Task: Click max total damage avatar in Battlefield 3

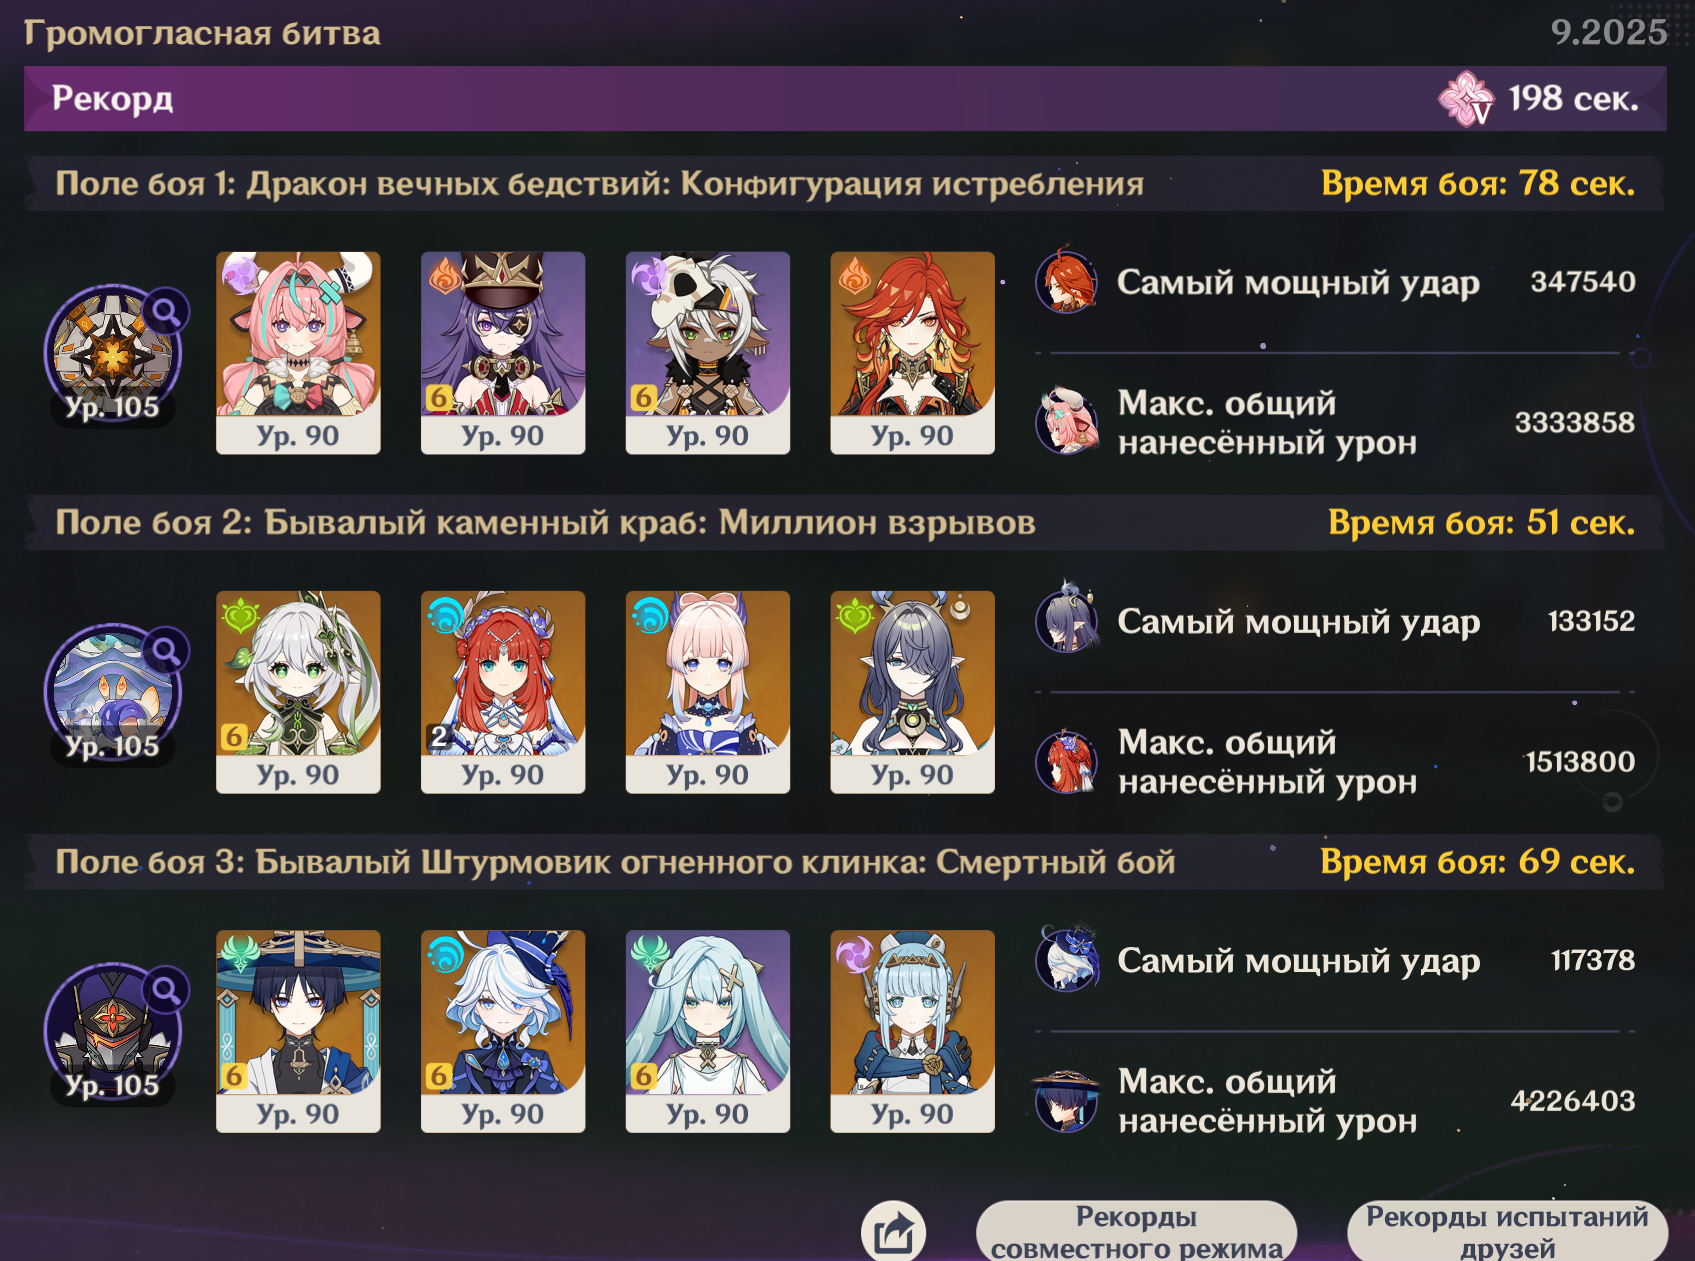Action: pos(1067,1101)
